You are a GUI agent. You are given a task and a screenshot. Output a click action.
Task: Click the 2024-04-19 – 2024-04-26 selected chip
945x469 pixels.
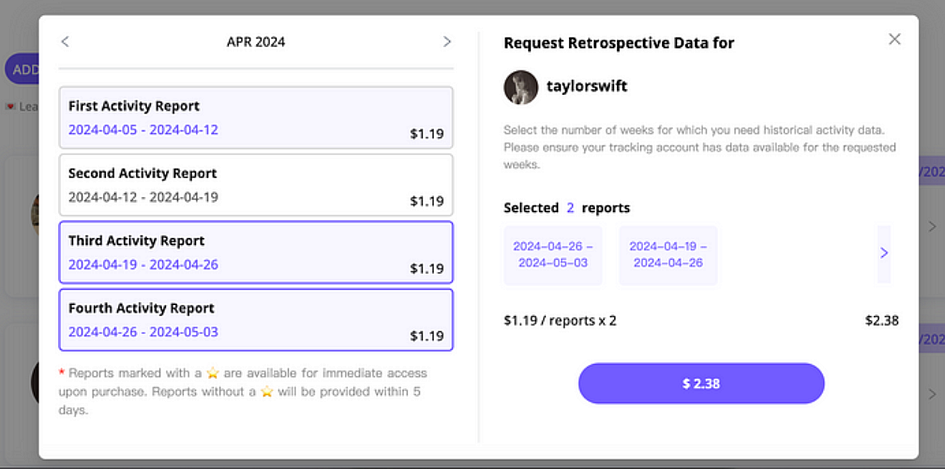point(668,255)
